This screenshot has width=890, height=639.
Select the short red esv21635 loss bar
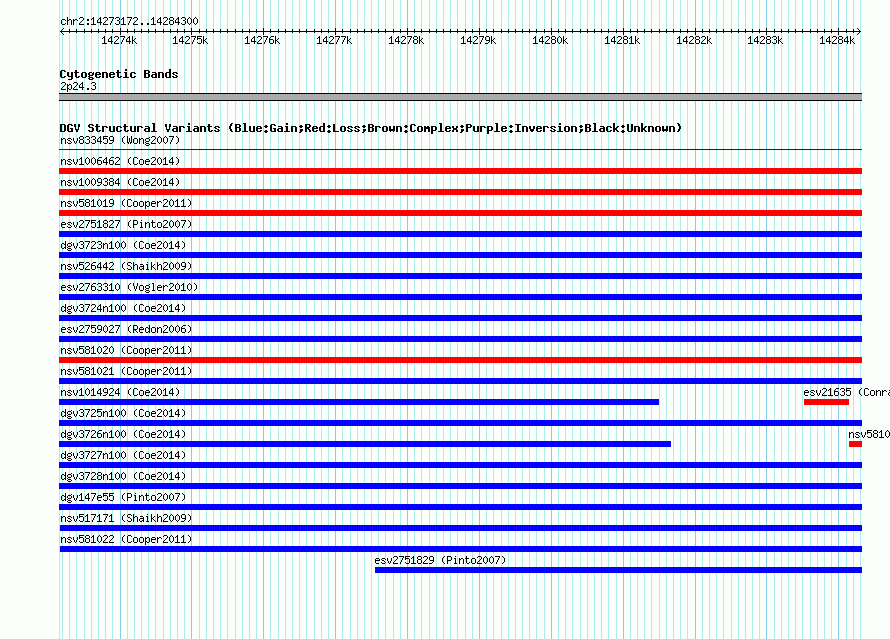pos(826,402)
